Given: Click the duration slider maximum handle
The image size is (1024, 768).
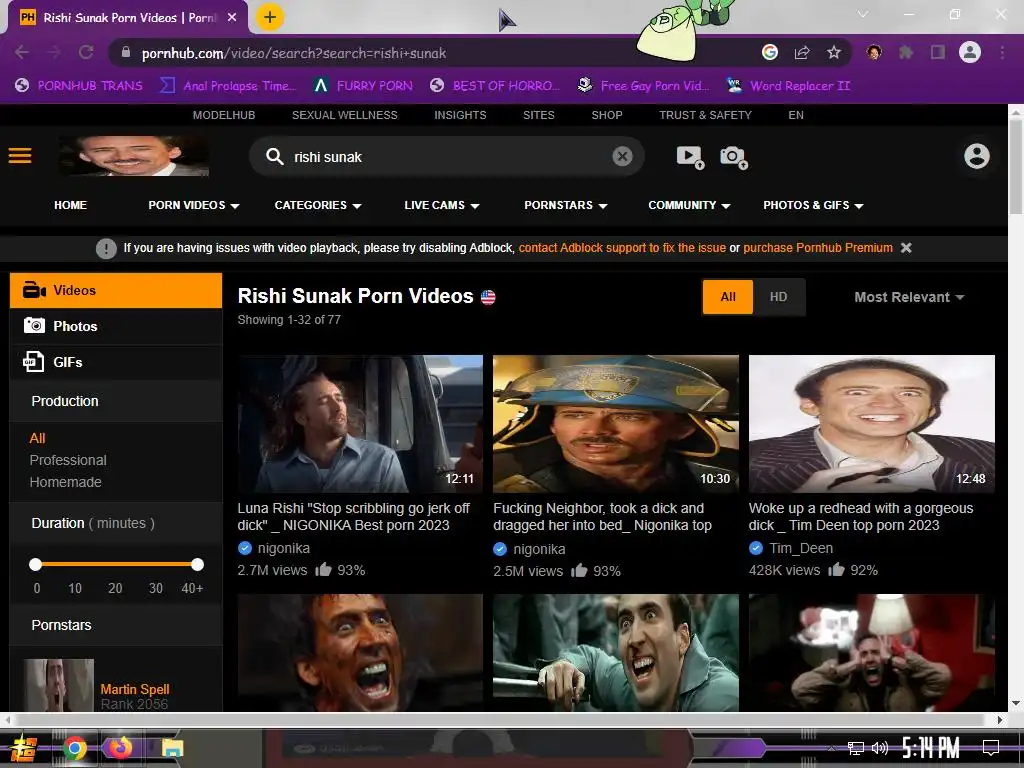Looking at the screenshot, I should [197, 564].
